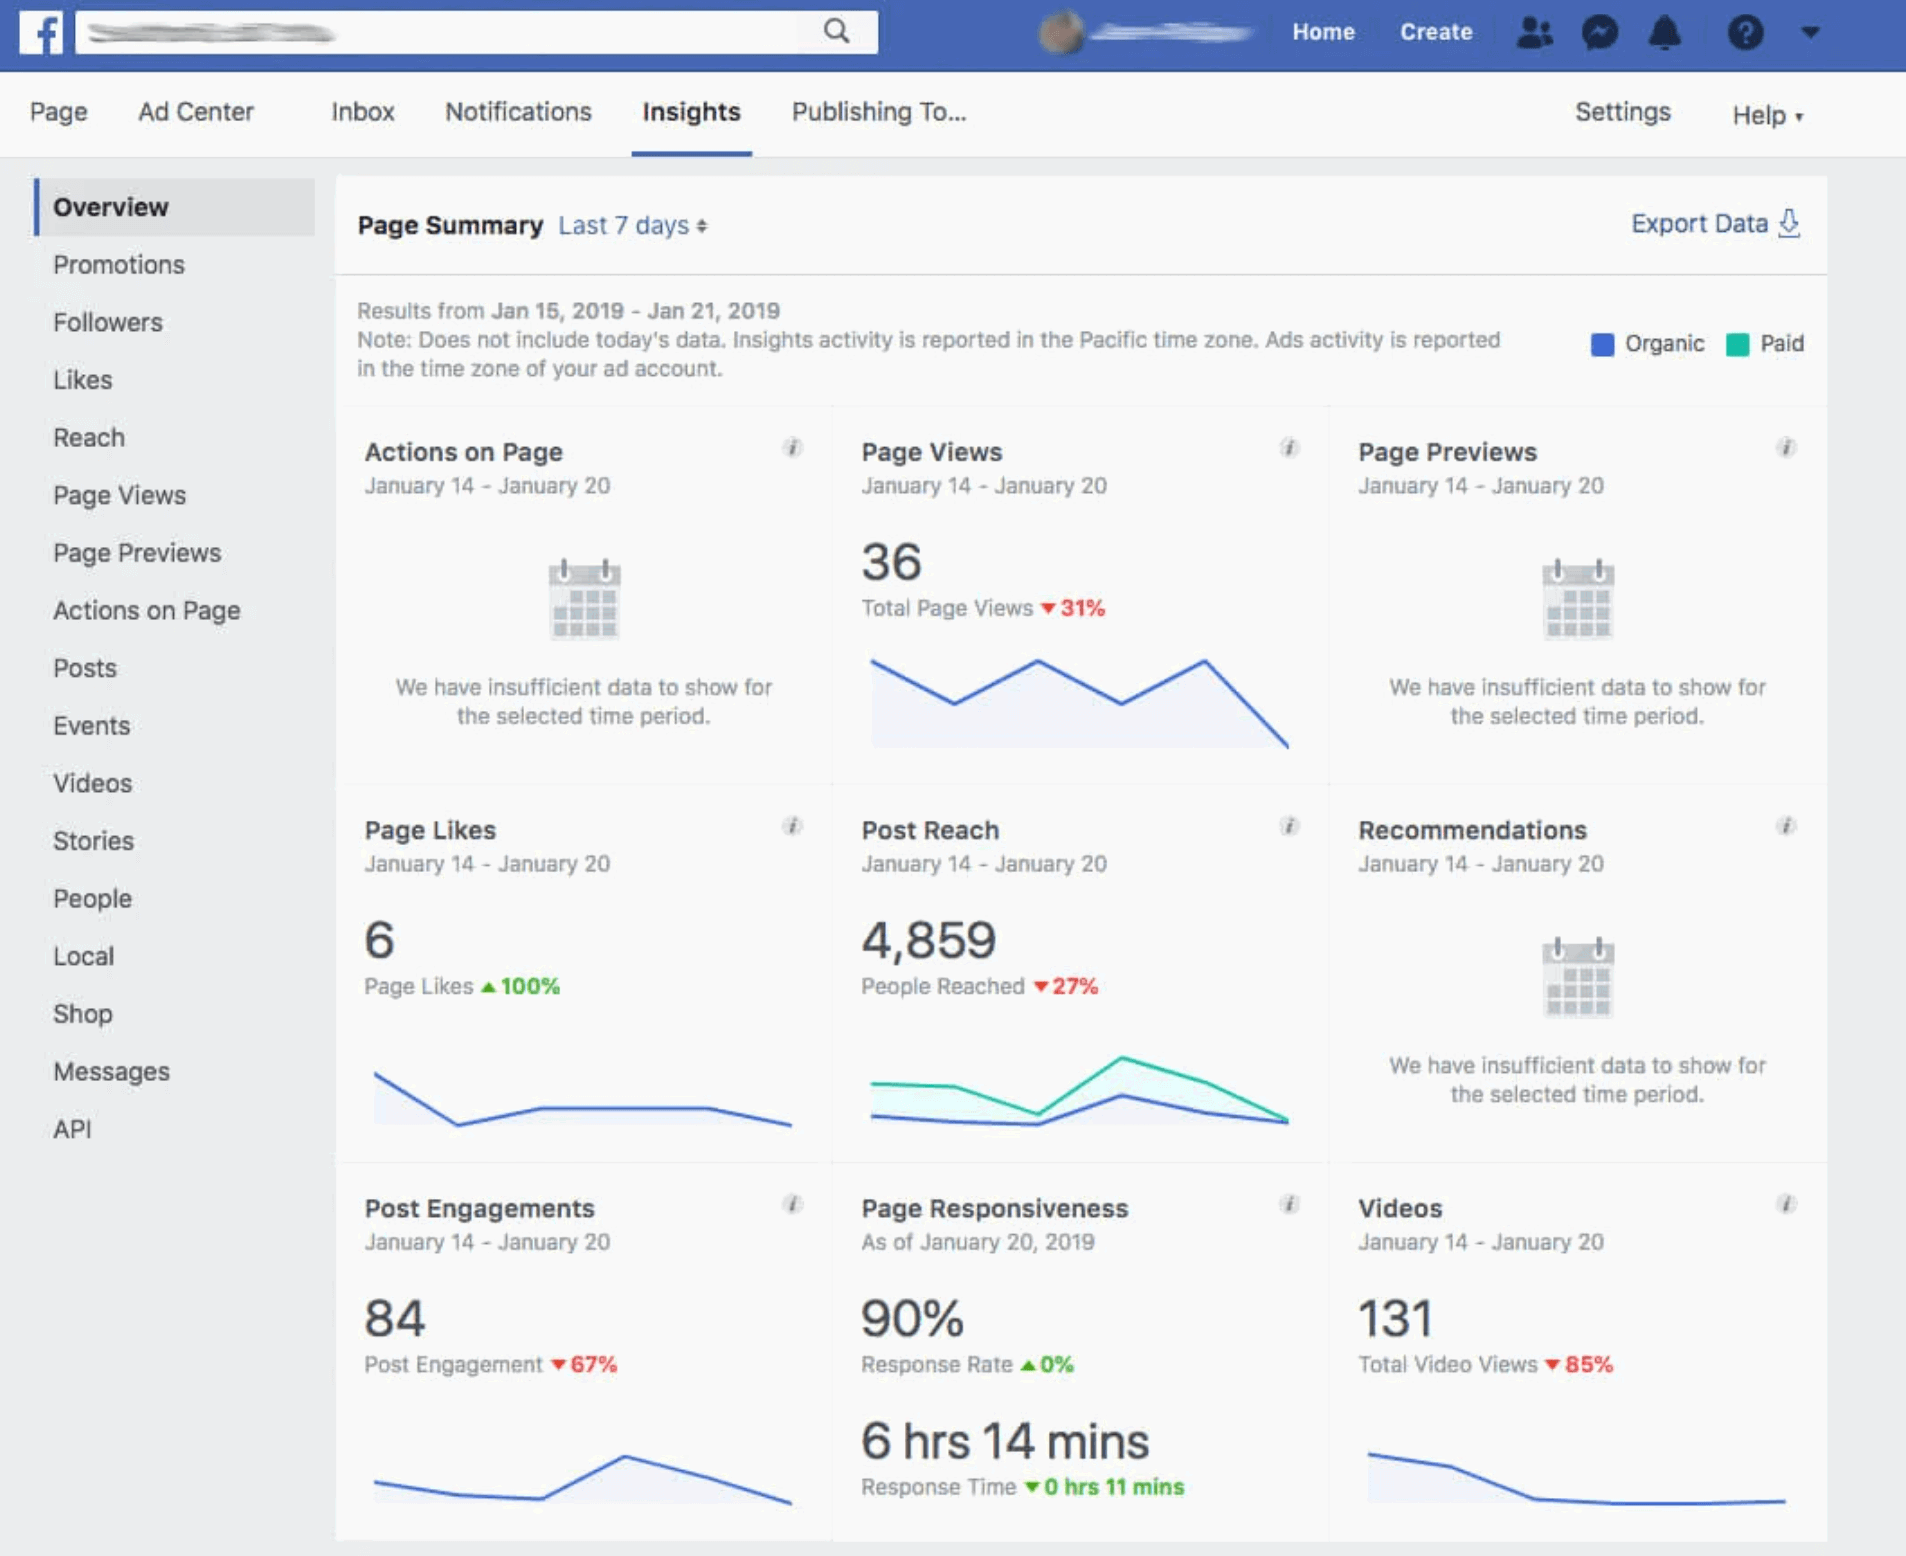Expand the Help dropdown menu
Image resolution: width=1906 pixels, height=1556 pixels.
coord(1766,114)
